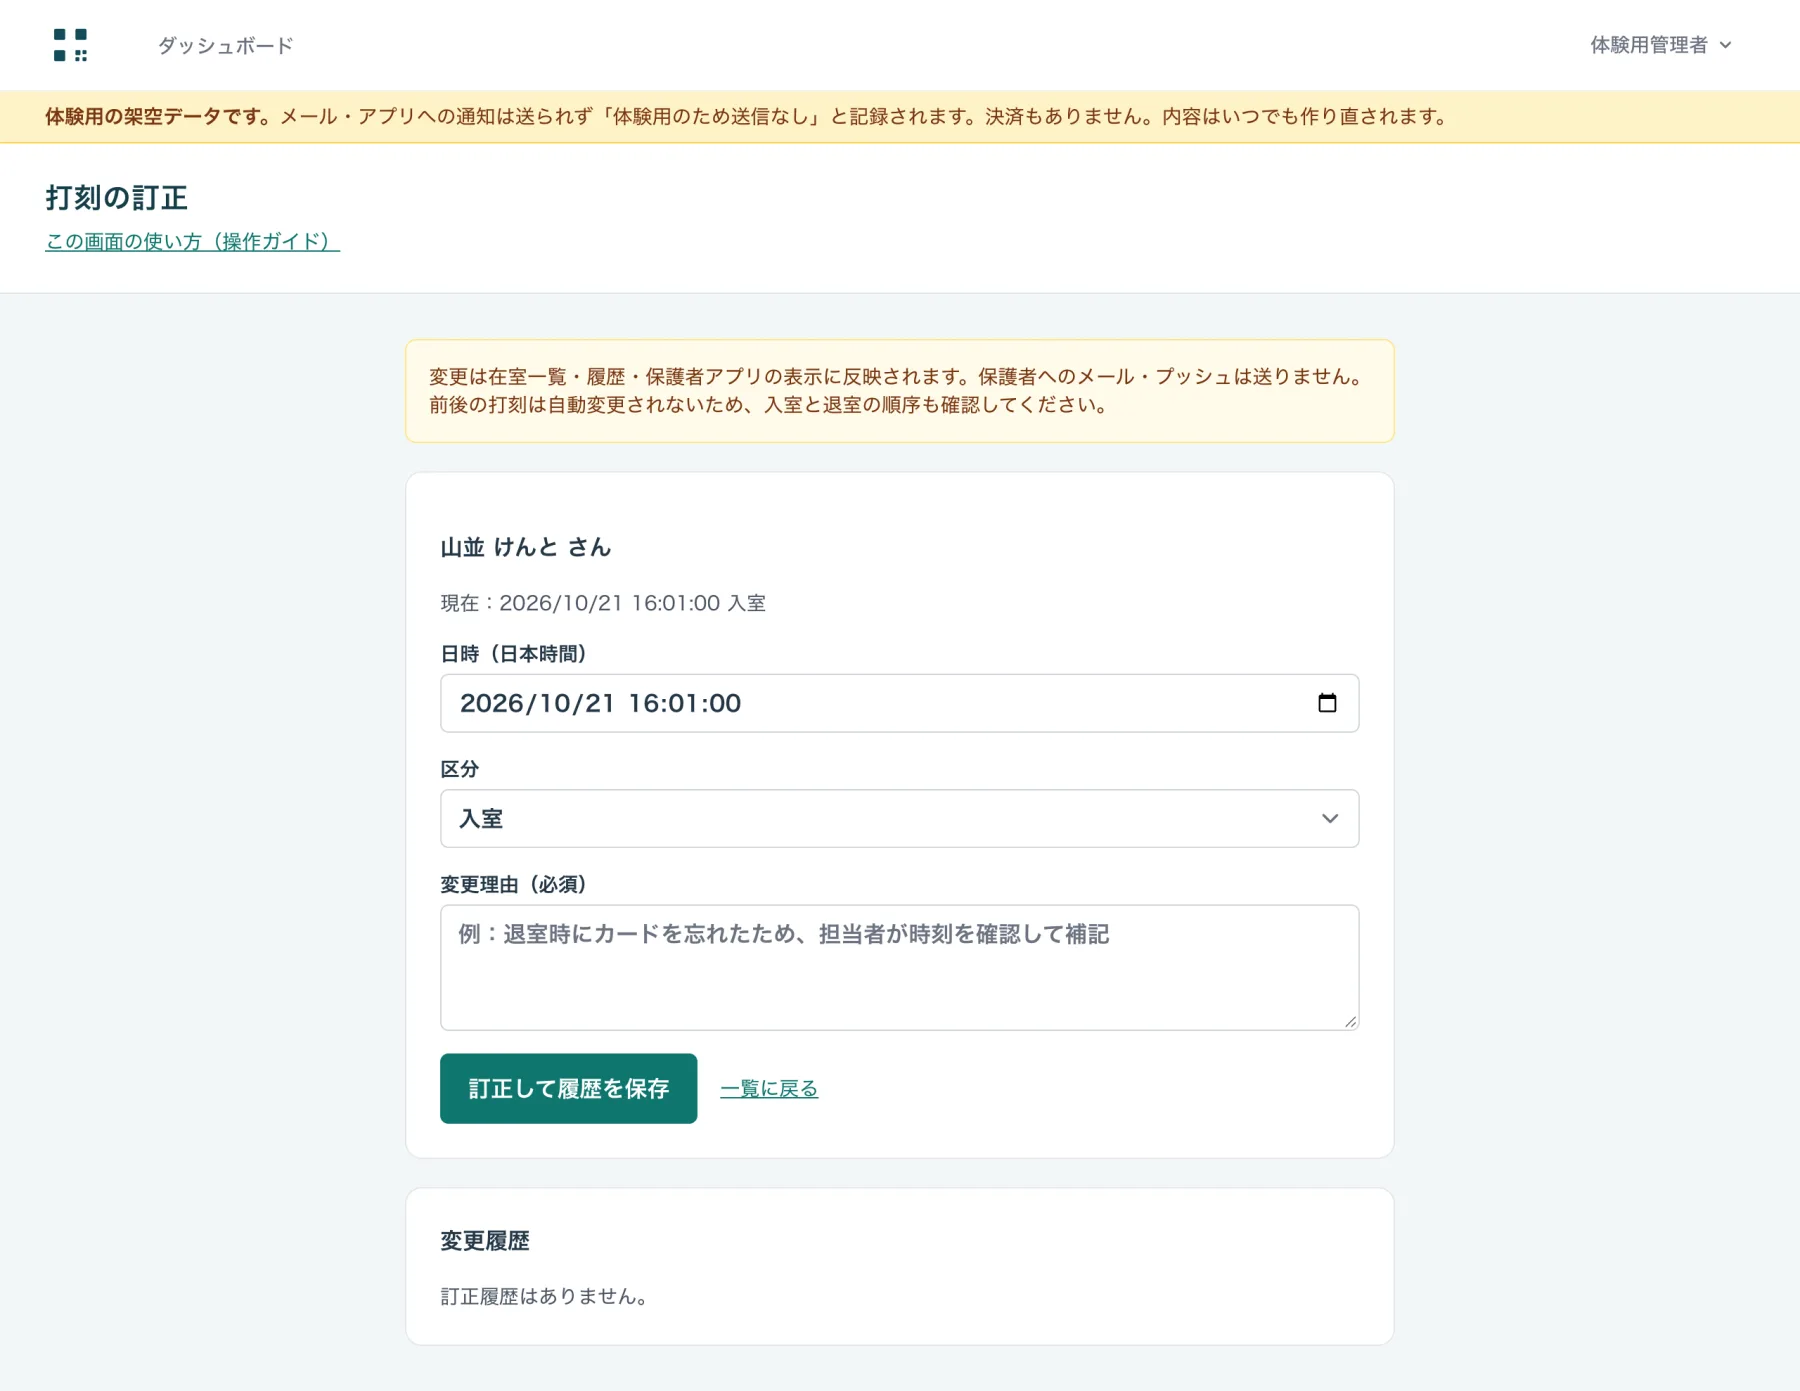Screen dimensions: 1800x1391
Task: Click the 山並 けんと さん name text
Action: pyautogui.click(x=525, y=547)
